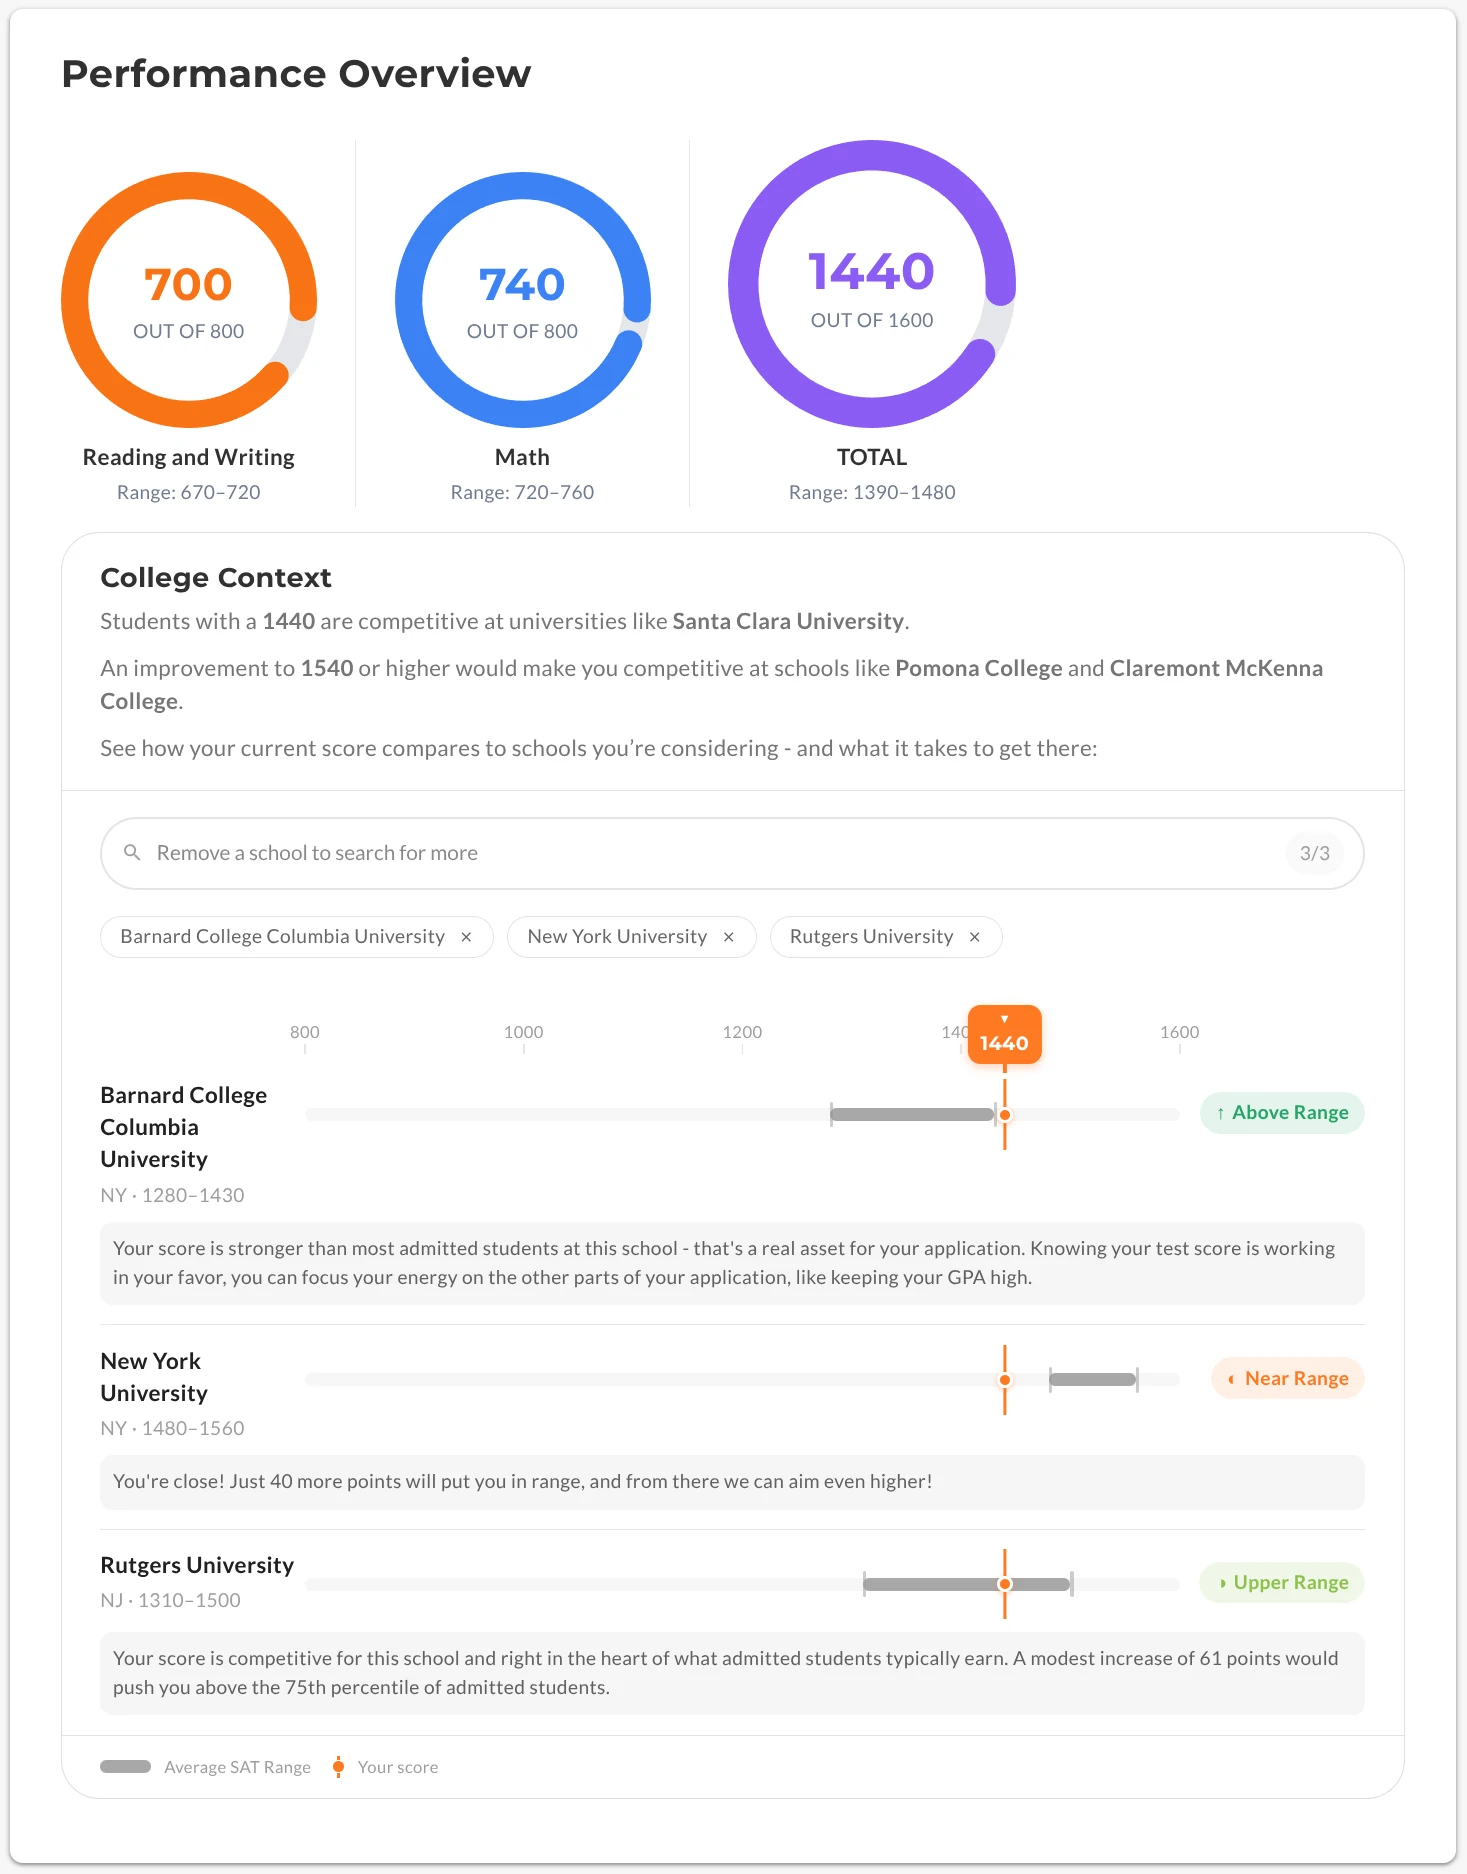Click the Pomona College text
Image resolution: width=1467 pixels, height=1874 pixels.
pos(979,668)
